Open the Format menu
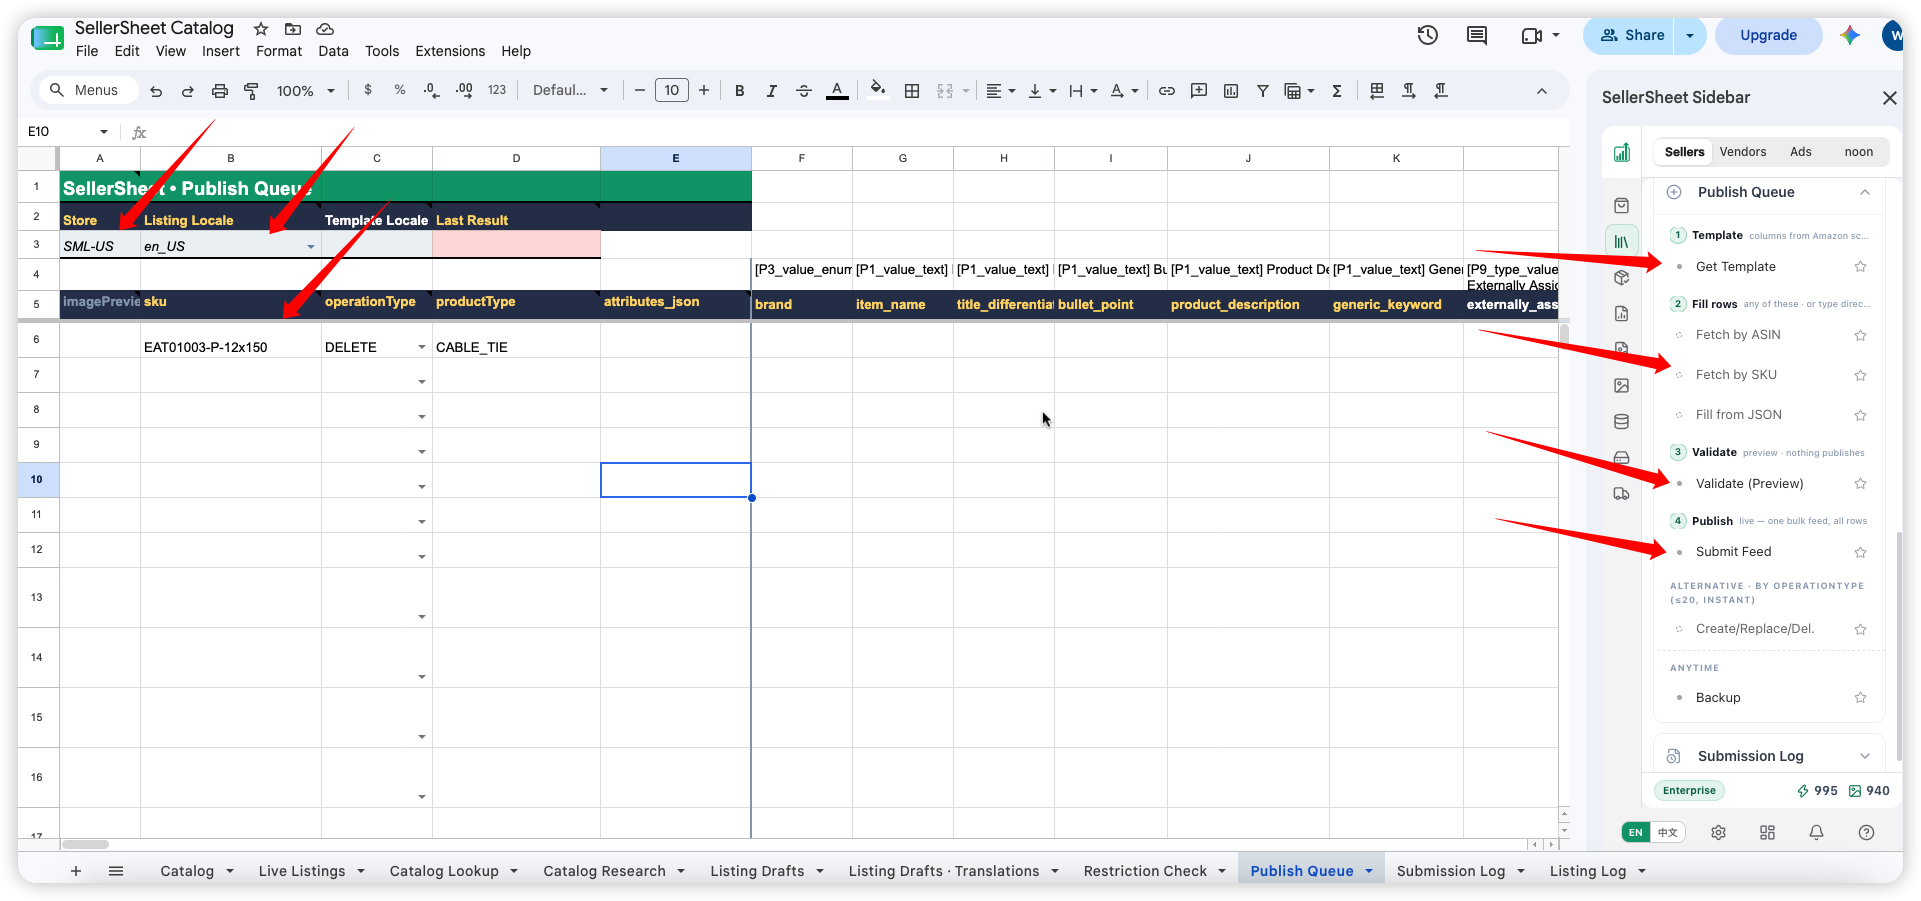 tap(279, 51)
